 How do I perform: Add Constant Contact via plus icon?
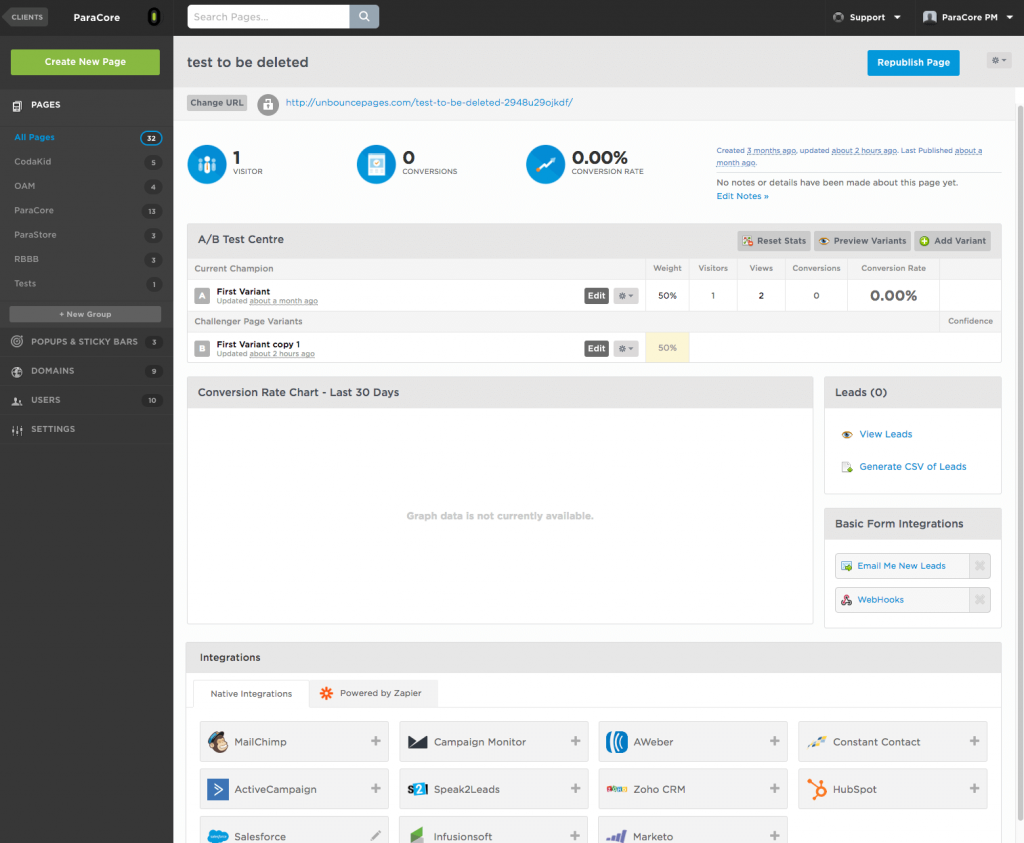[974, 741]
